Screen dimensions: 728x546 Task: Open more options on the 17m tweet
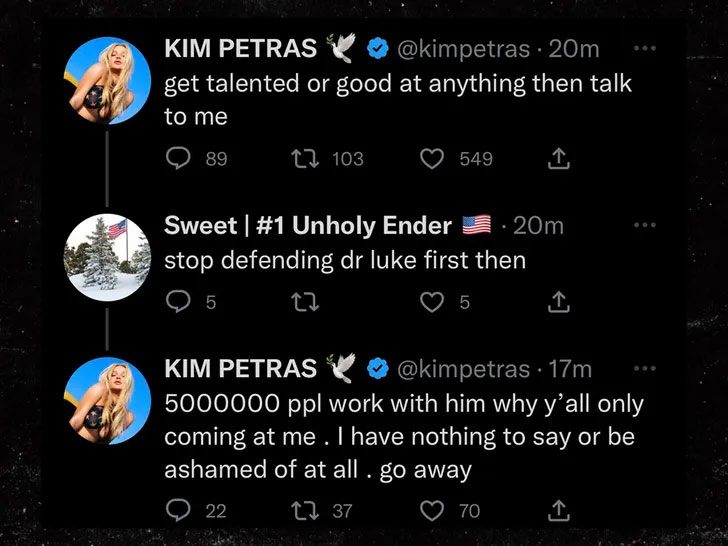tap(646, 369)
